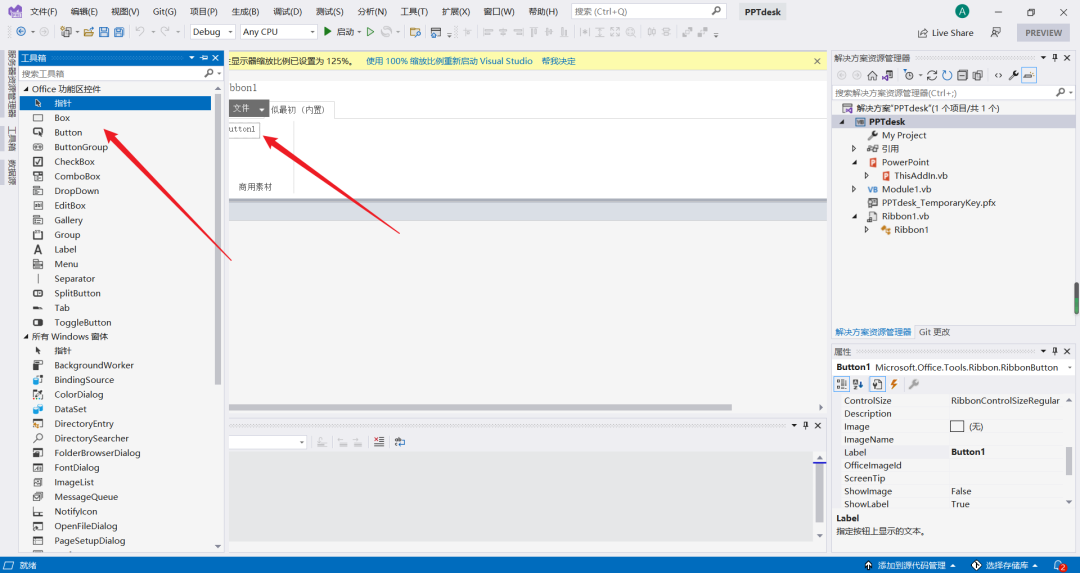Open Properties wrench in the Solution Explorer toolbar
Viewport: 1080px width, 573px height.
(1013, 76)
